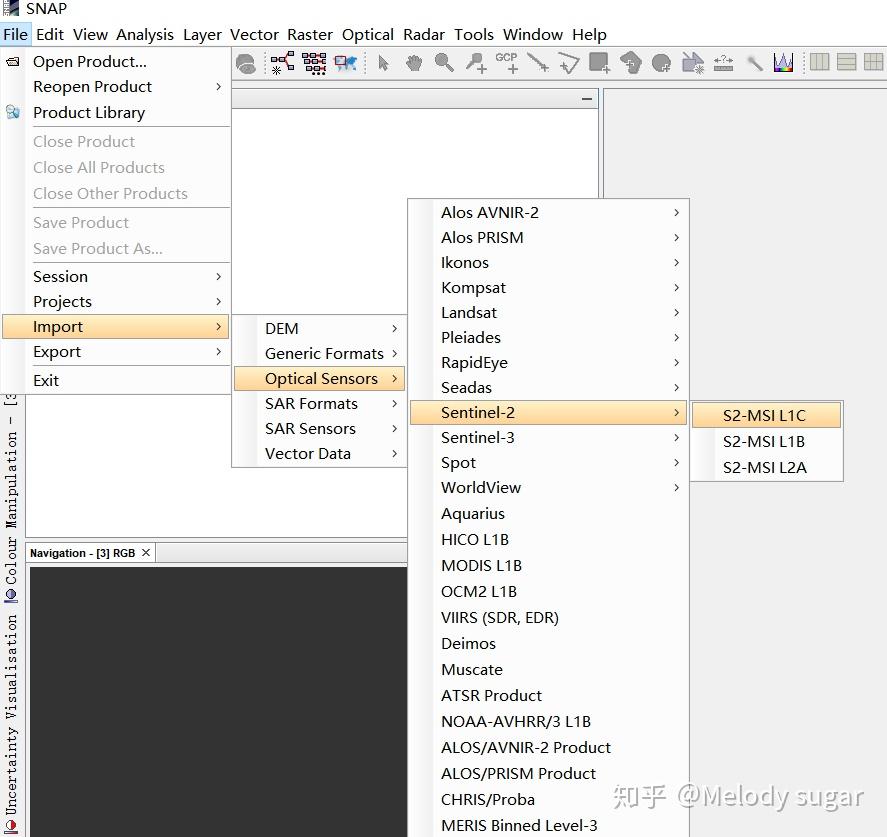Choose S2-MSI L1C import option
The width and height of the screenshot is (887, 837).
(x=764, y=415)
